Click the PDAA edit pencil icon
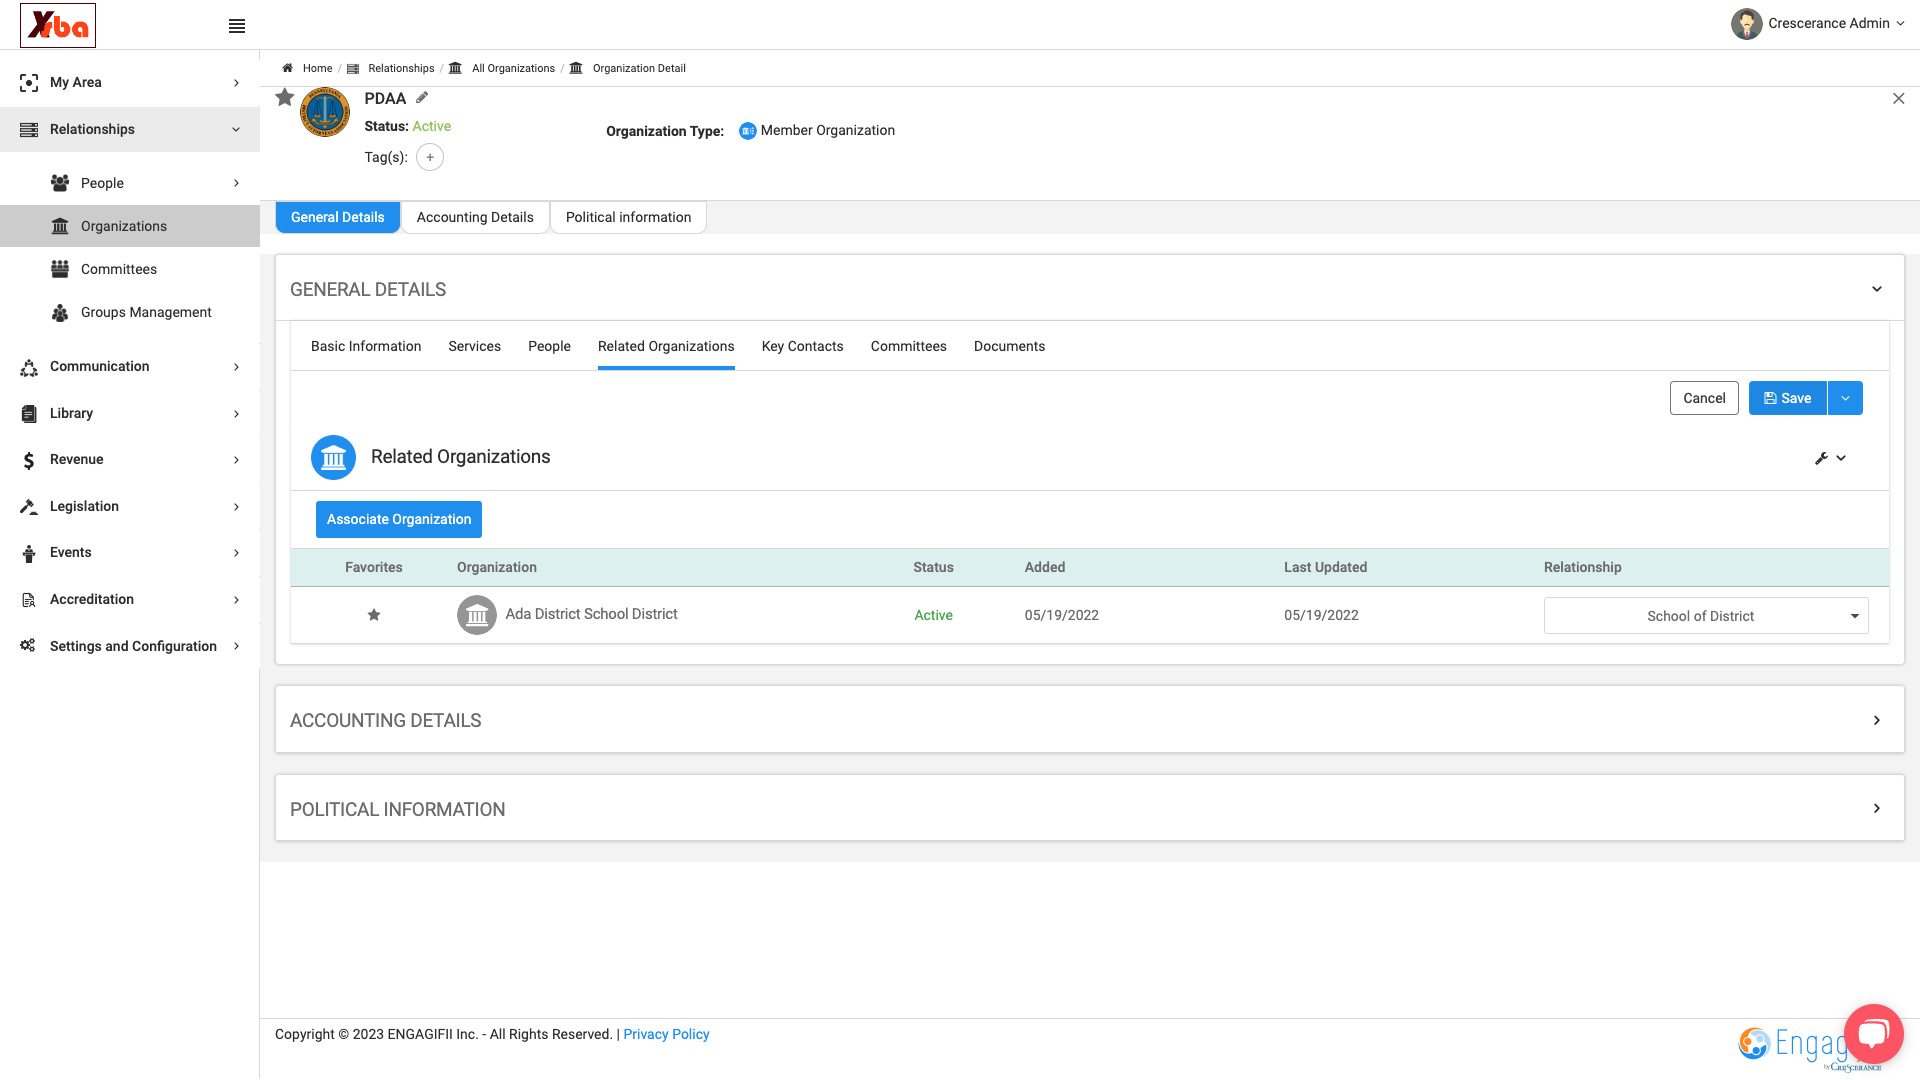1920x1080 pixels. pos(422,98)
